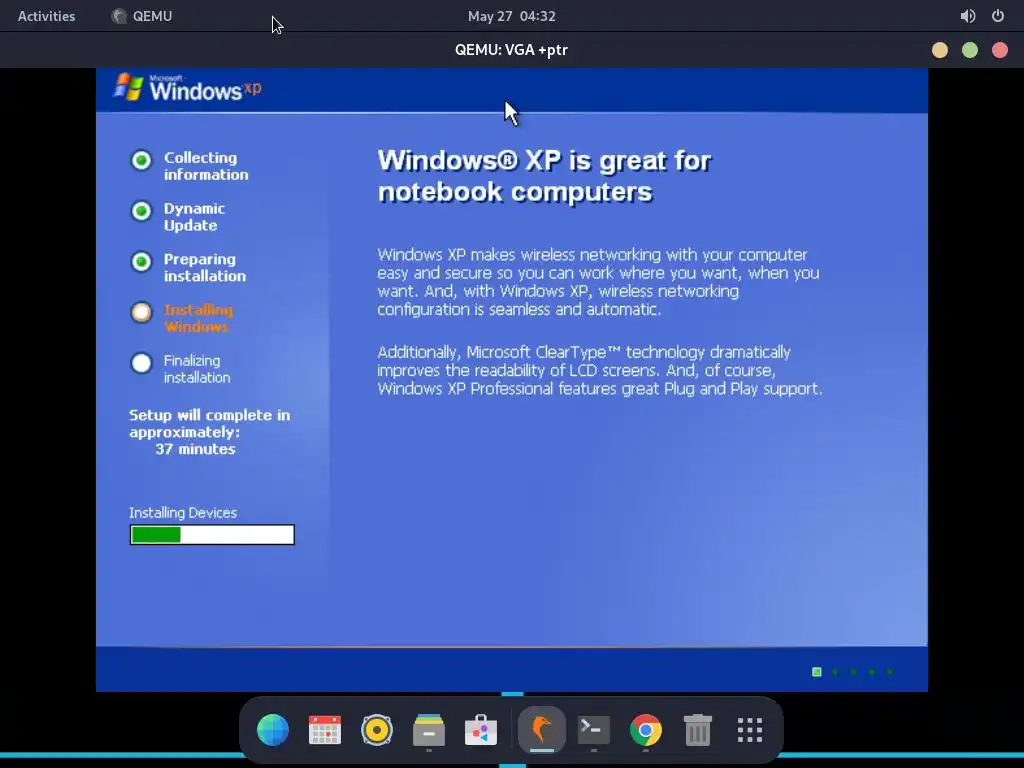Click the "37 minutes" estimate
This screenshot has width=1024, height=768.
(195, 449)
